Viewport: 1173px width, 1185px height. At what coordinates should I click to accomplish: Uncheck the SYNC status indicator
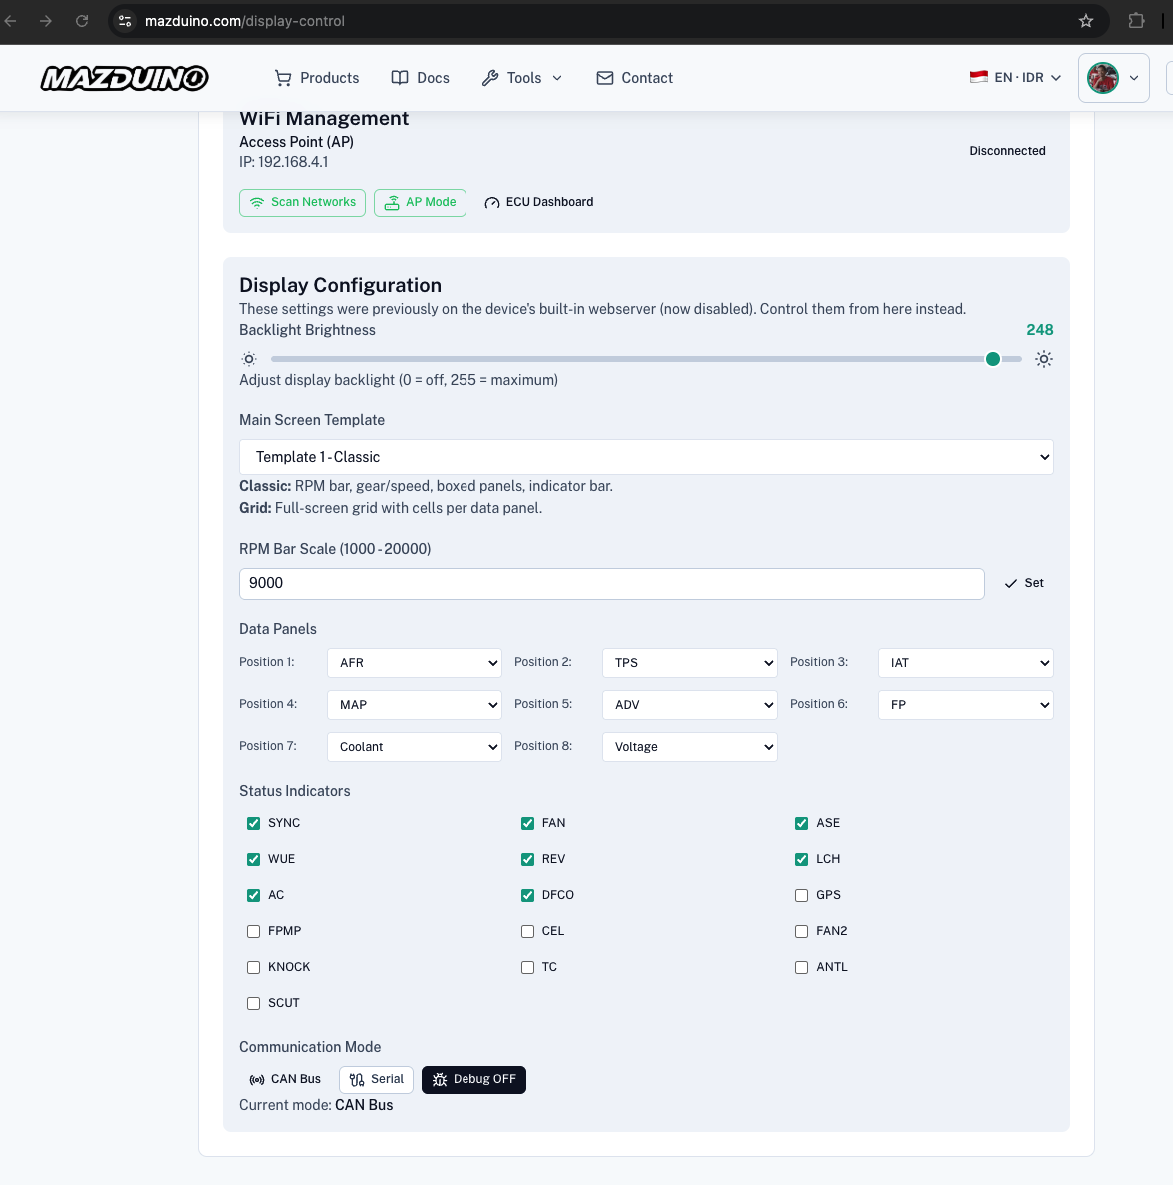253,824
